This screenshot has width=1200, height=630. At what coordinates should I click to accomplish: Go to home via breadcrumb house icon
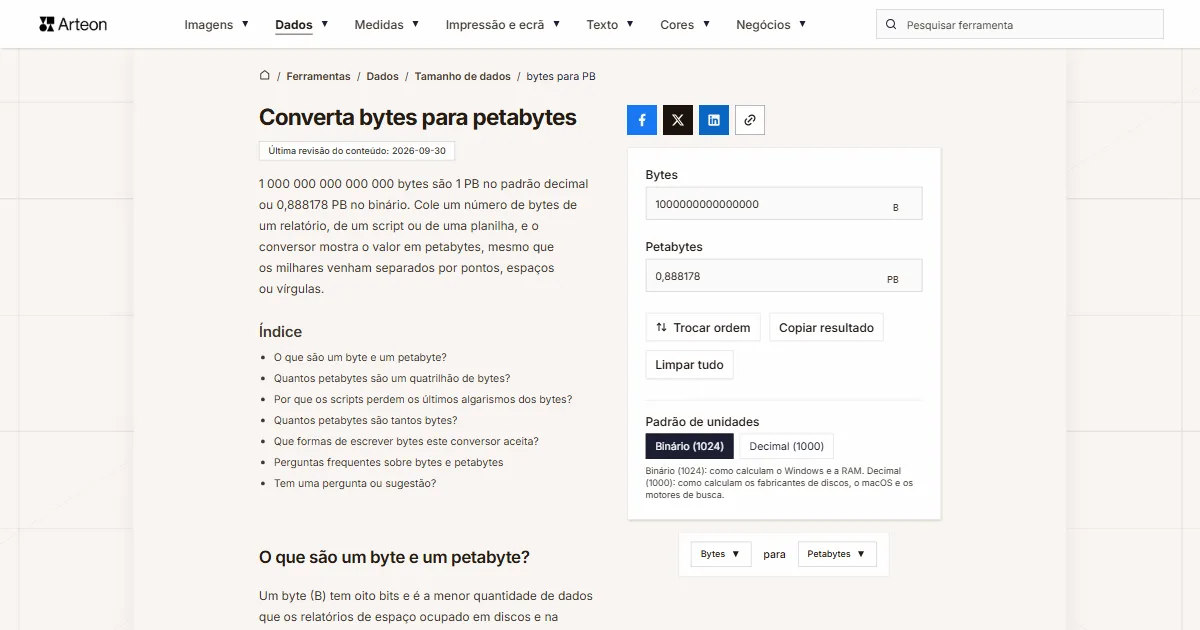click(x=265, y=76)
